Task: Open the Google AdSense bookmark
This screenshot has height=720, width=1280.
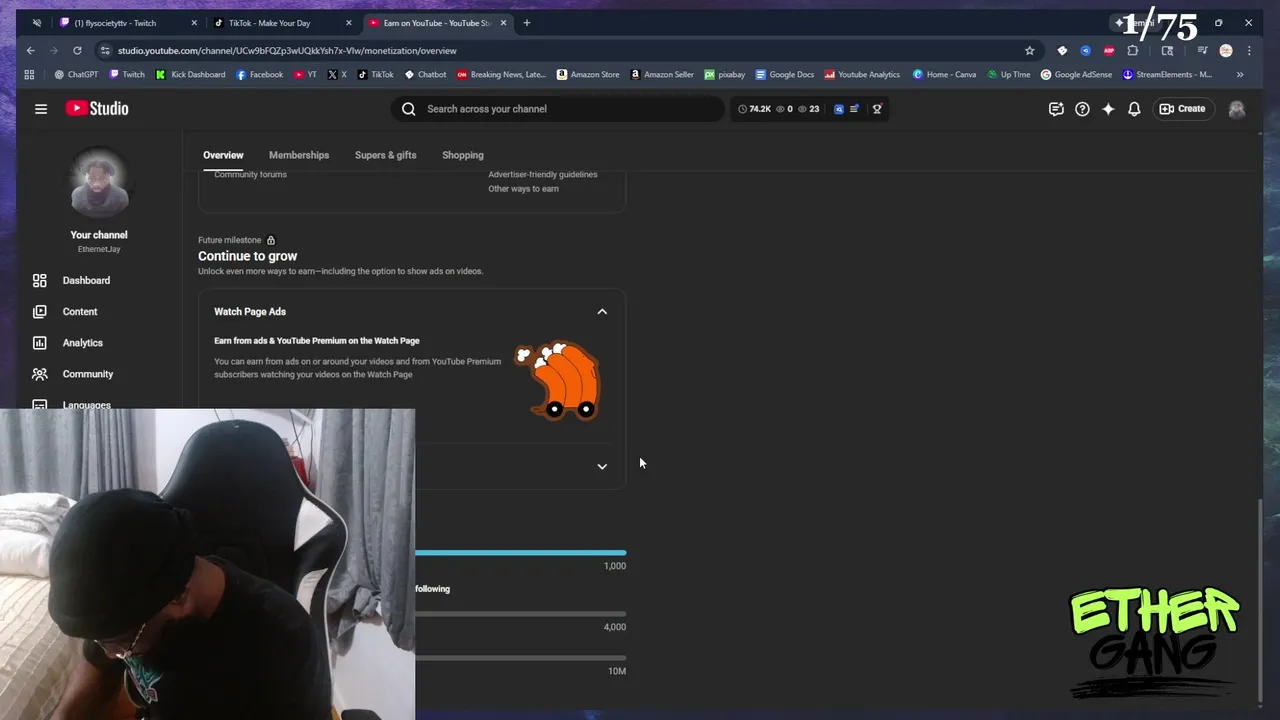Action: click(x=1076, y=75)
